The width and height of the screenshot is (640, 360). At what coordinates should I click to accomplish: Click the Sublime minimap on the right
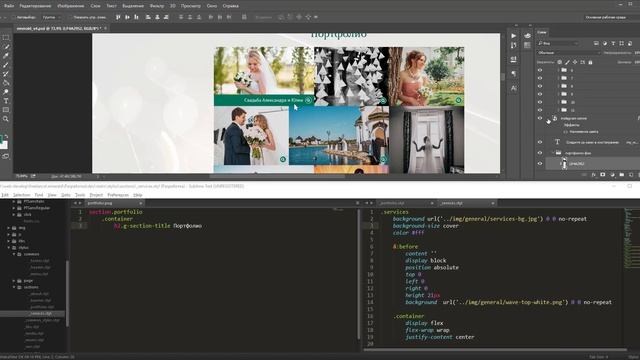tap(631, 239)
